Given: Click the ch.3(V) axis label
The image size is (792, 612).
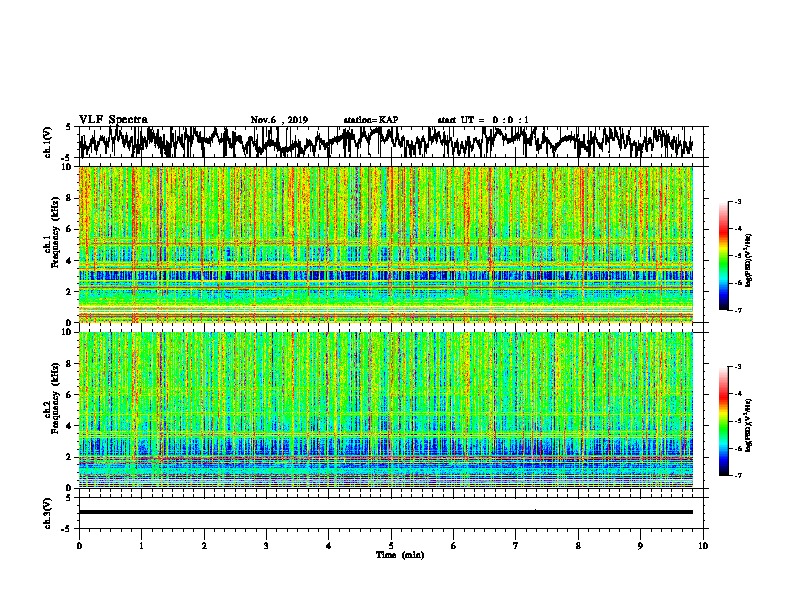Looking at the screenshot, I should pyautogui.click(x=48, y=513).
